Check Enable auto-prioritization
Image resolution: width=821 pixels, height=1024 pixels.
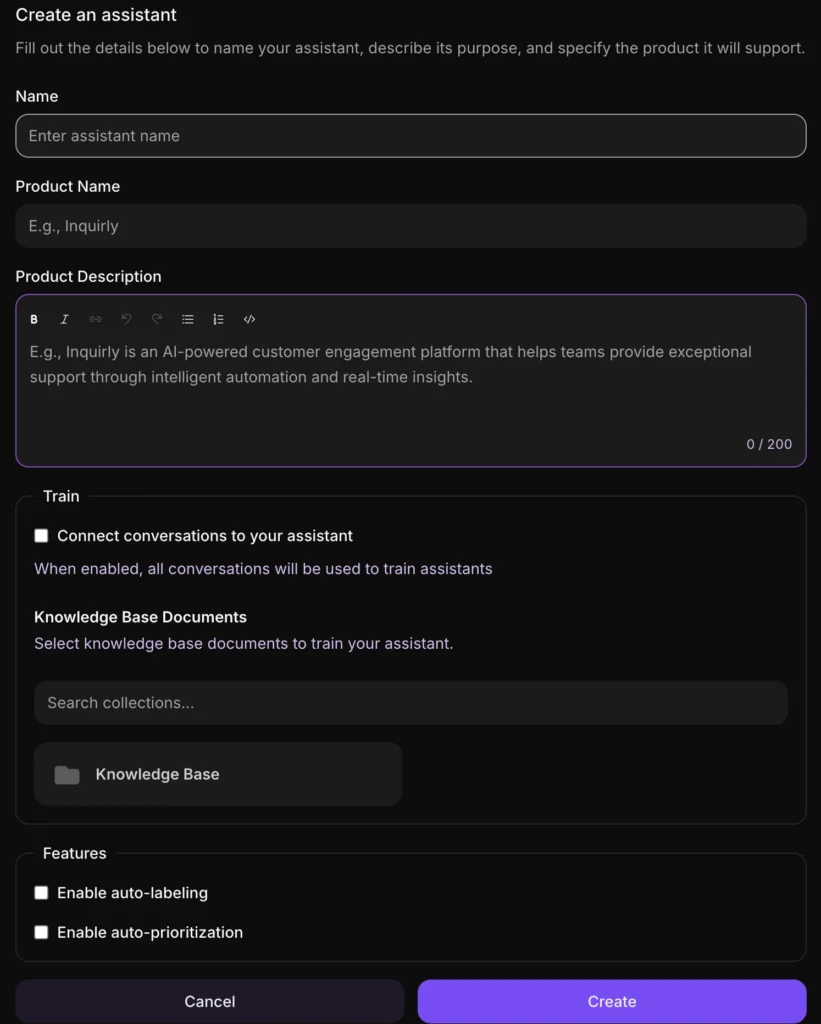click(x=41, y=932)
